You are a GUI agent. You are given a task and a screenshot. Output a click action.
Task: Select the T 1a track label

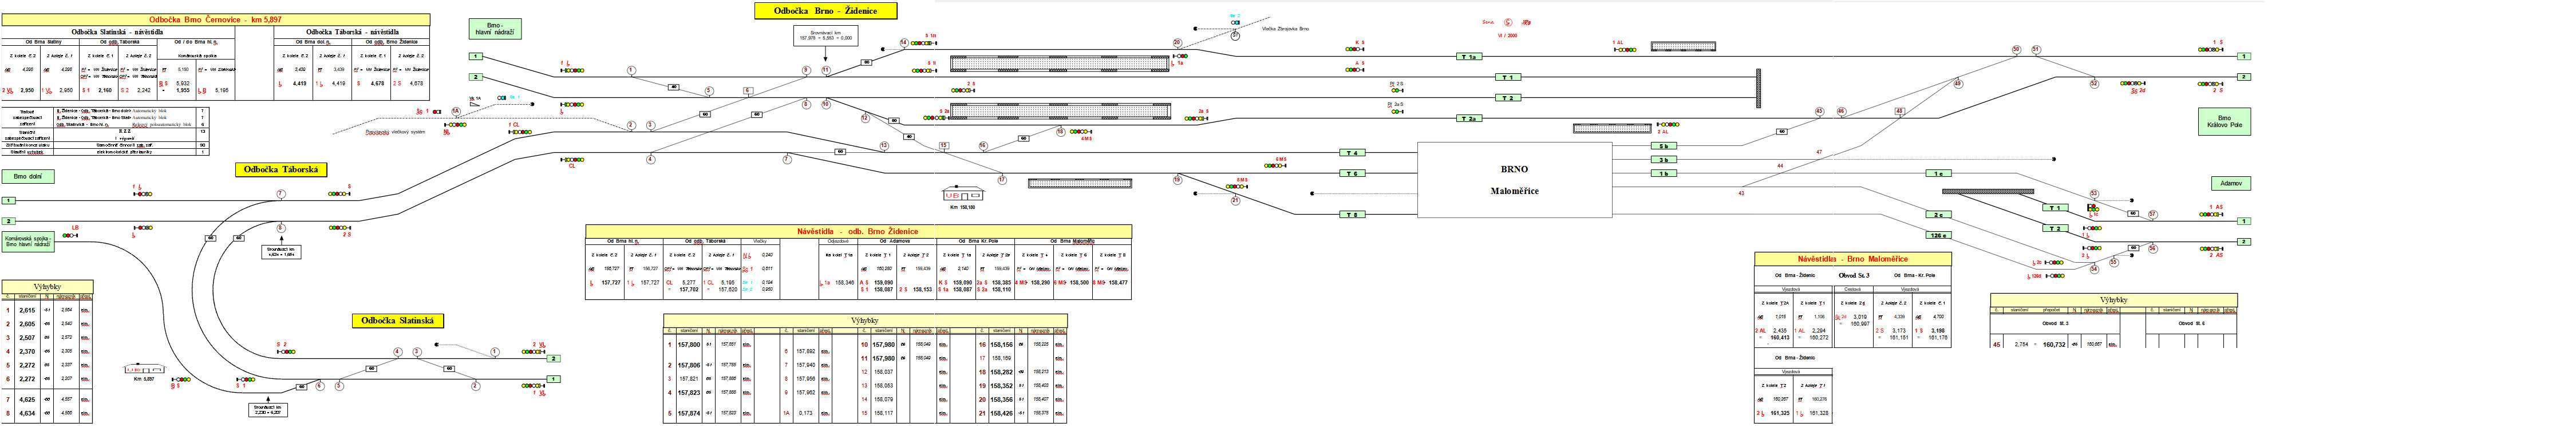[x=1468, y=57]
